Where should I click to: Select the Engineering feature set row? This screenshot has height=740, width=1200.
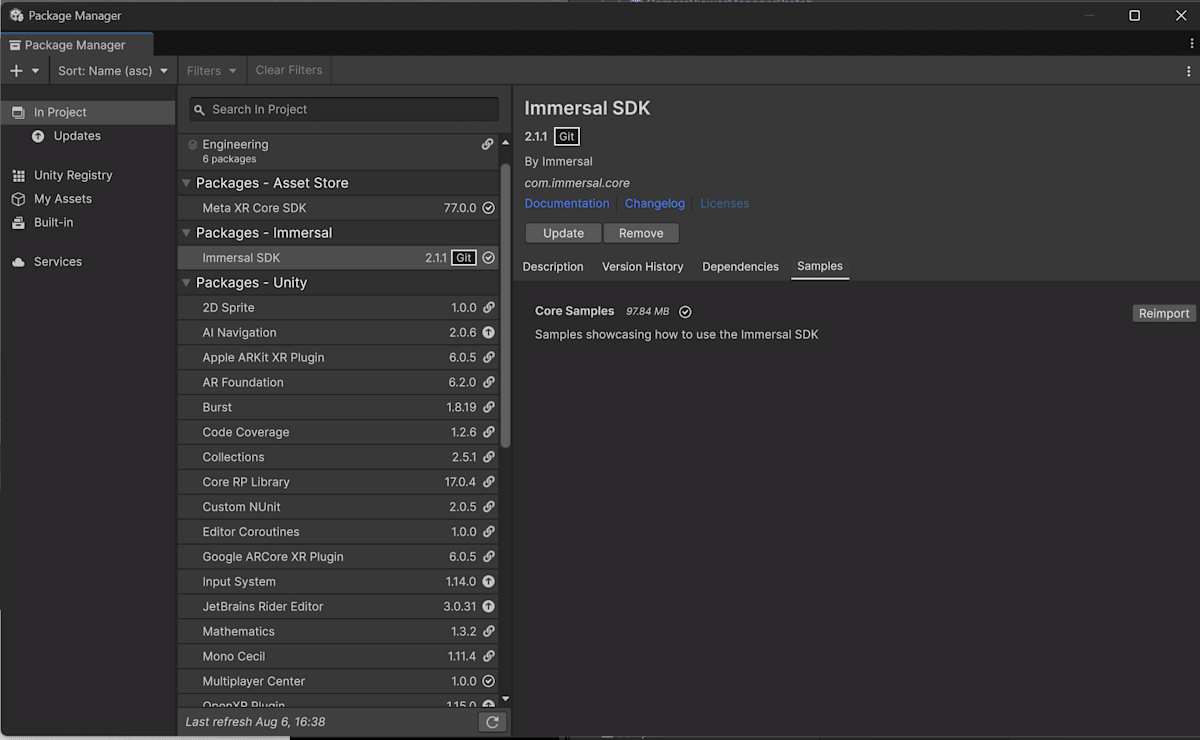coord(338,151)
